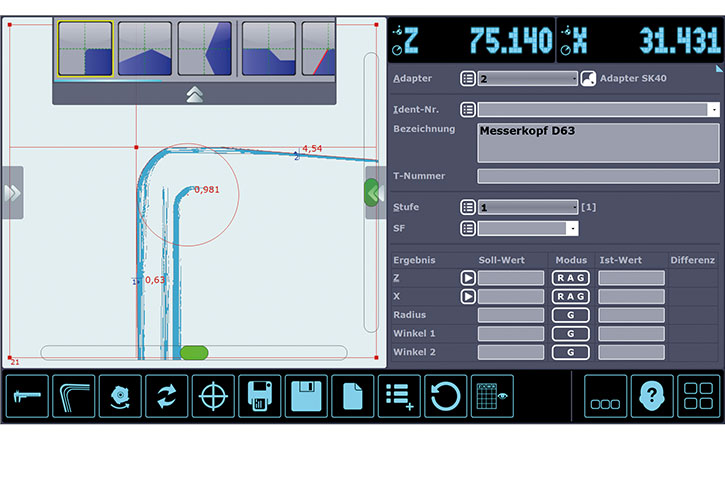Select the pointed peak edge shape thumbnail
This screenshot has width=725, height=480.
coord(145,49)
